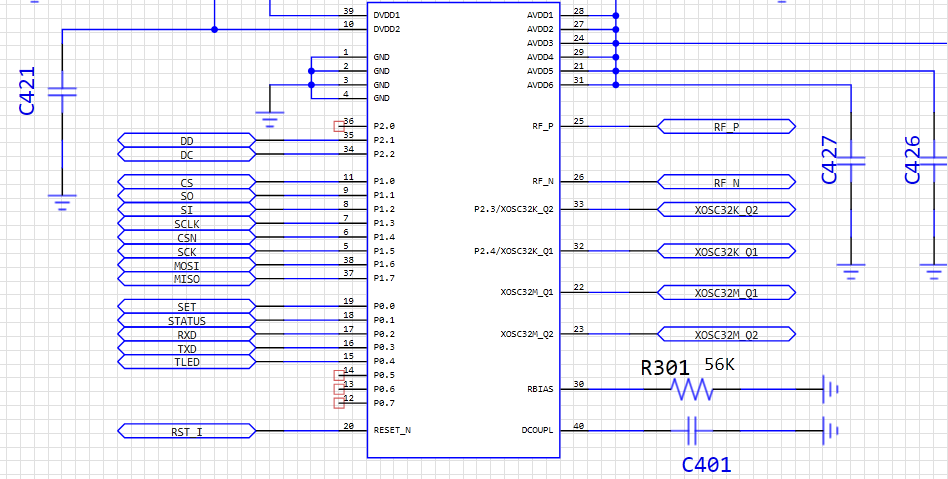Screen dimensions: 948x479
Task: Select the XOSC32M_Q1 output port on the right
Action: 726,293
